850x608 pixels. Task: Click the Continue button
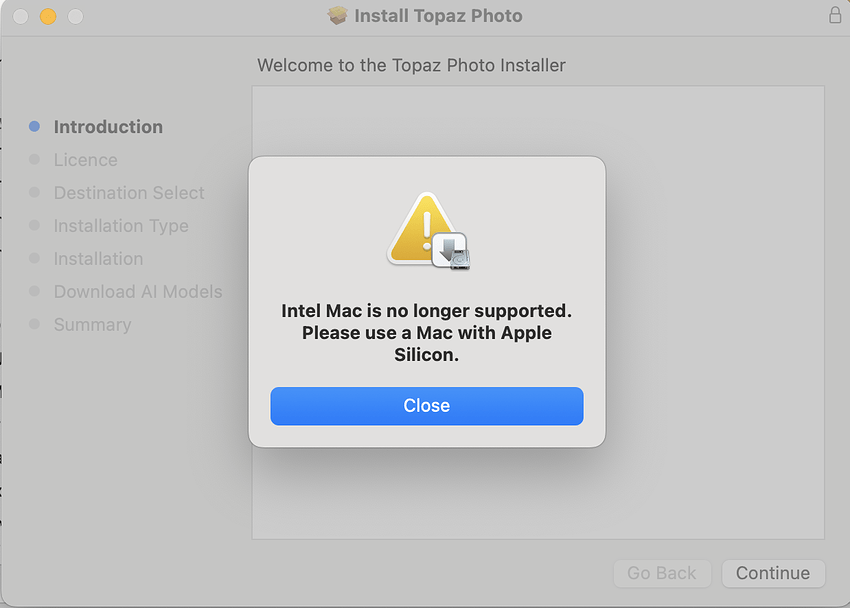(x=773, y=573)
